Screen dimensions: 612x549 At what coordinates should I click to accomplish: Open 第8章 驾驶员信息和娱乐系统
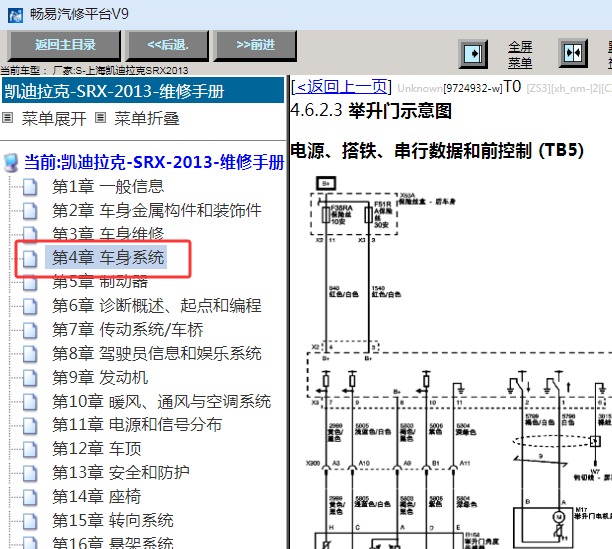pyautogui.click(x=157, y=354)
